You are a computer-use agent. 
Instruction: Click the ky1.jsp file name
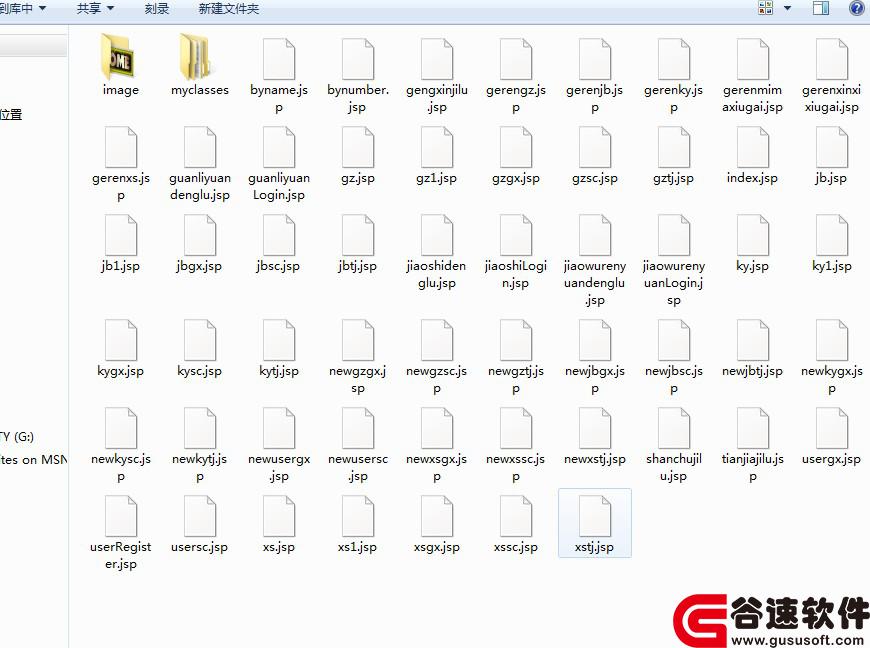pyautogui.click(x=831, y=266)
